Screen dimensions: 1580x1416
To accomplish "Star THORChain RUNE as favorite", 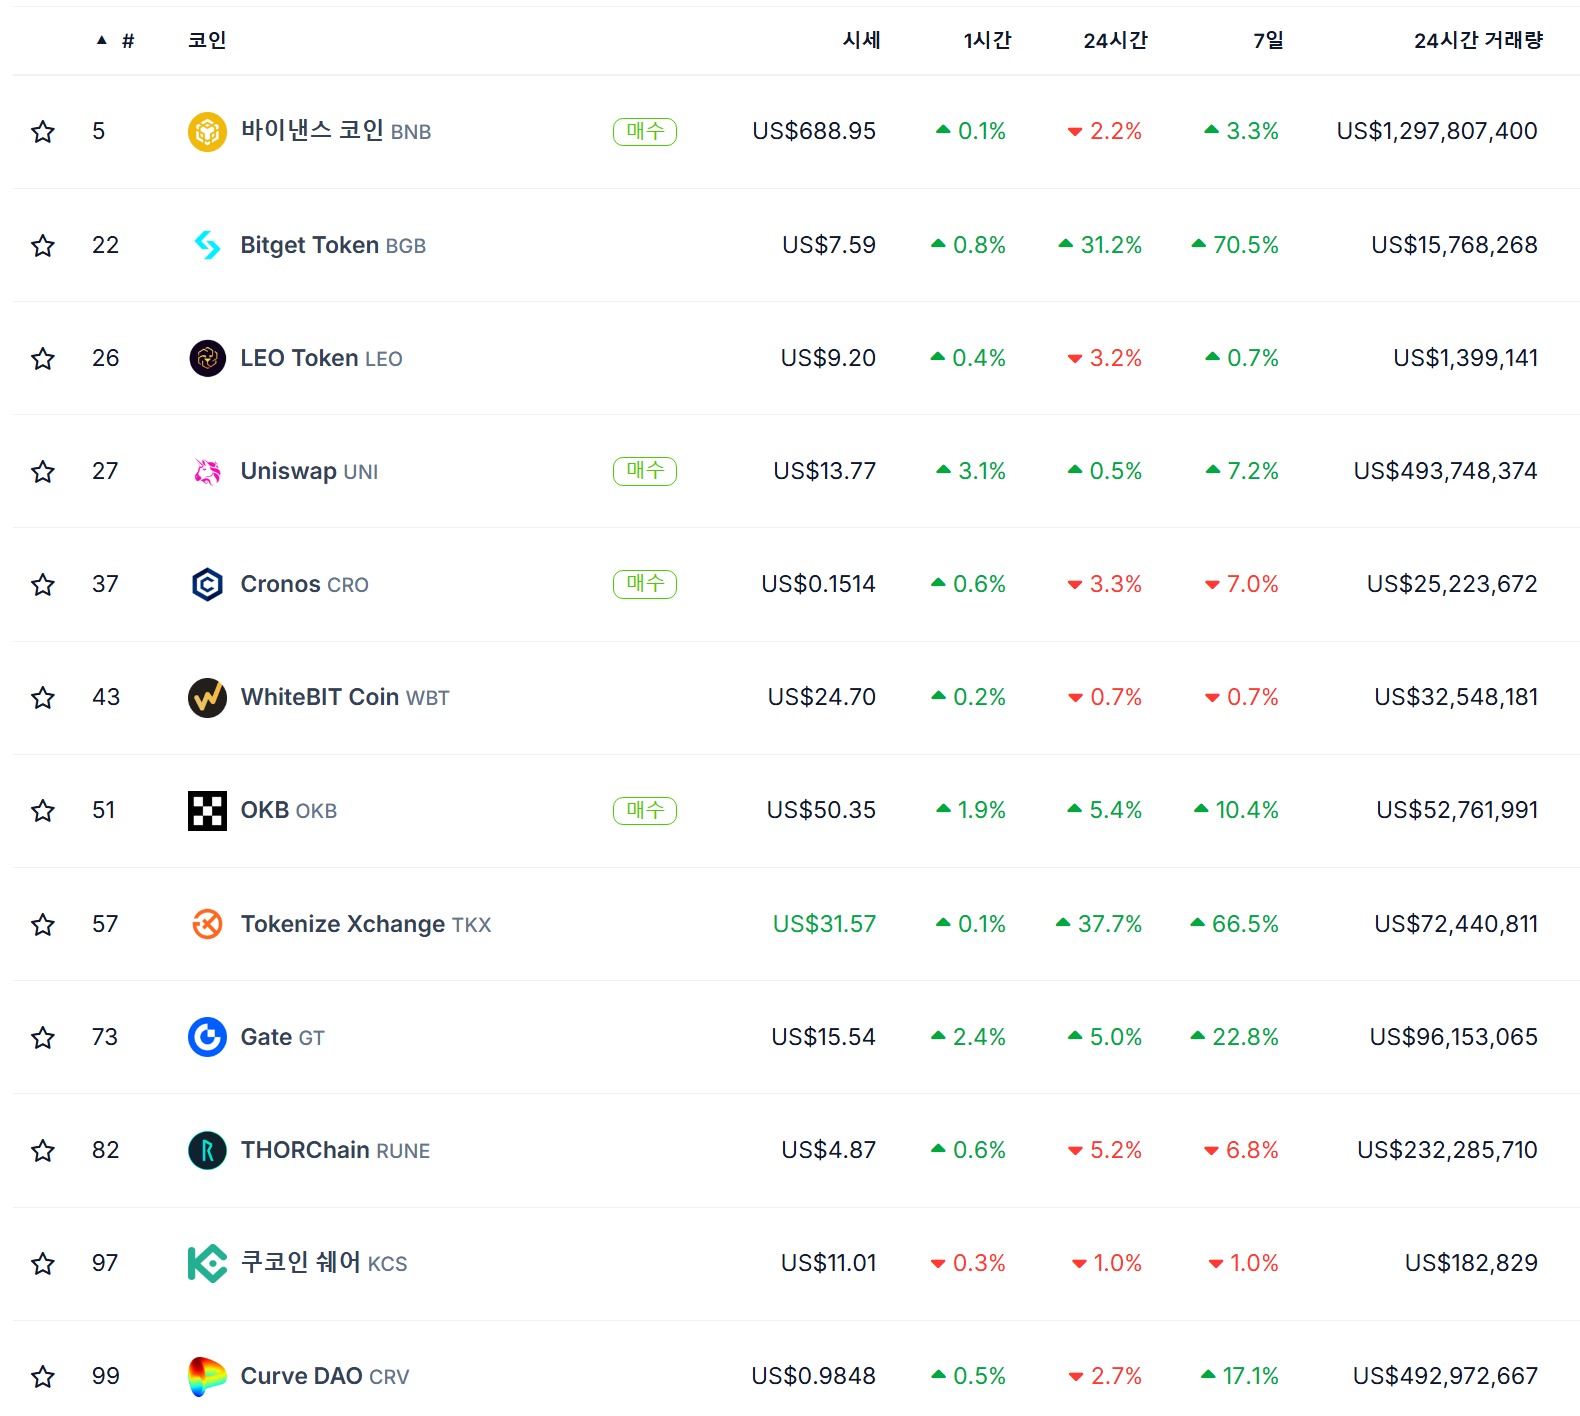I will click(43, 1150).
